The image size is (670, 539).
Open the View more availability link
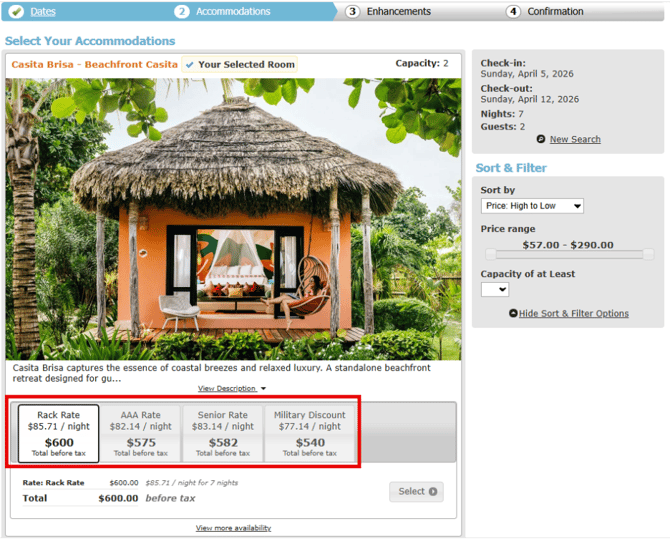[233, 528]
